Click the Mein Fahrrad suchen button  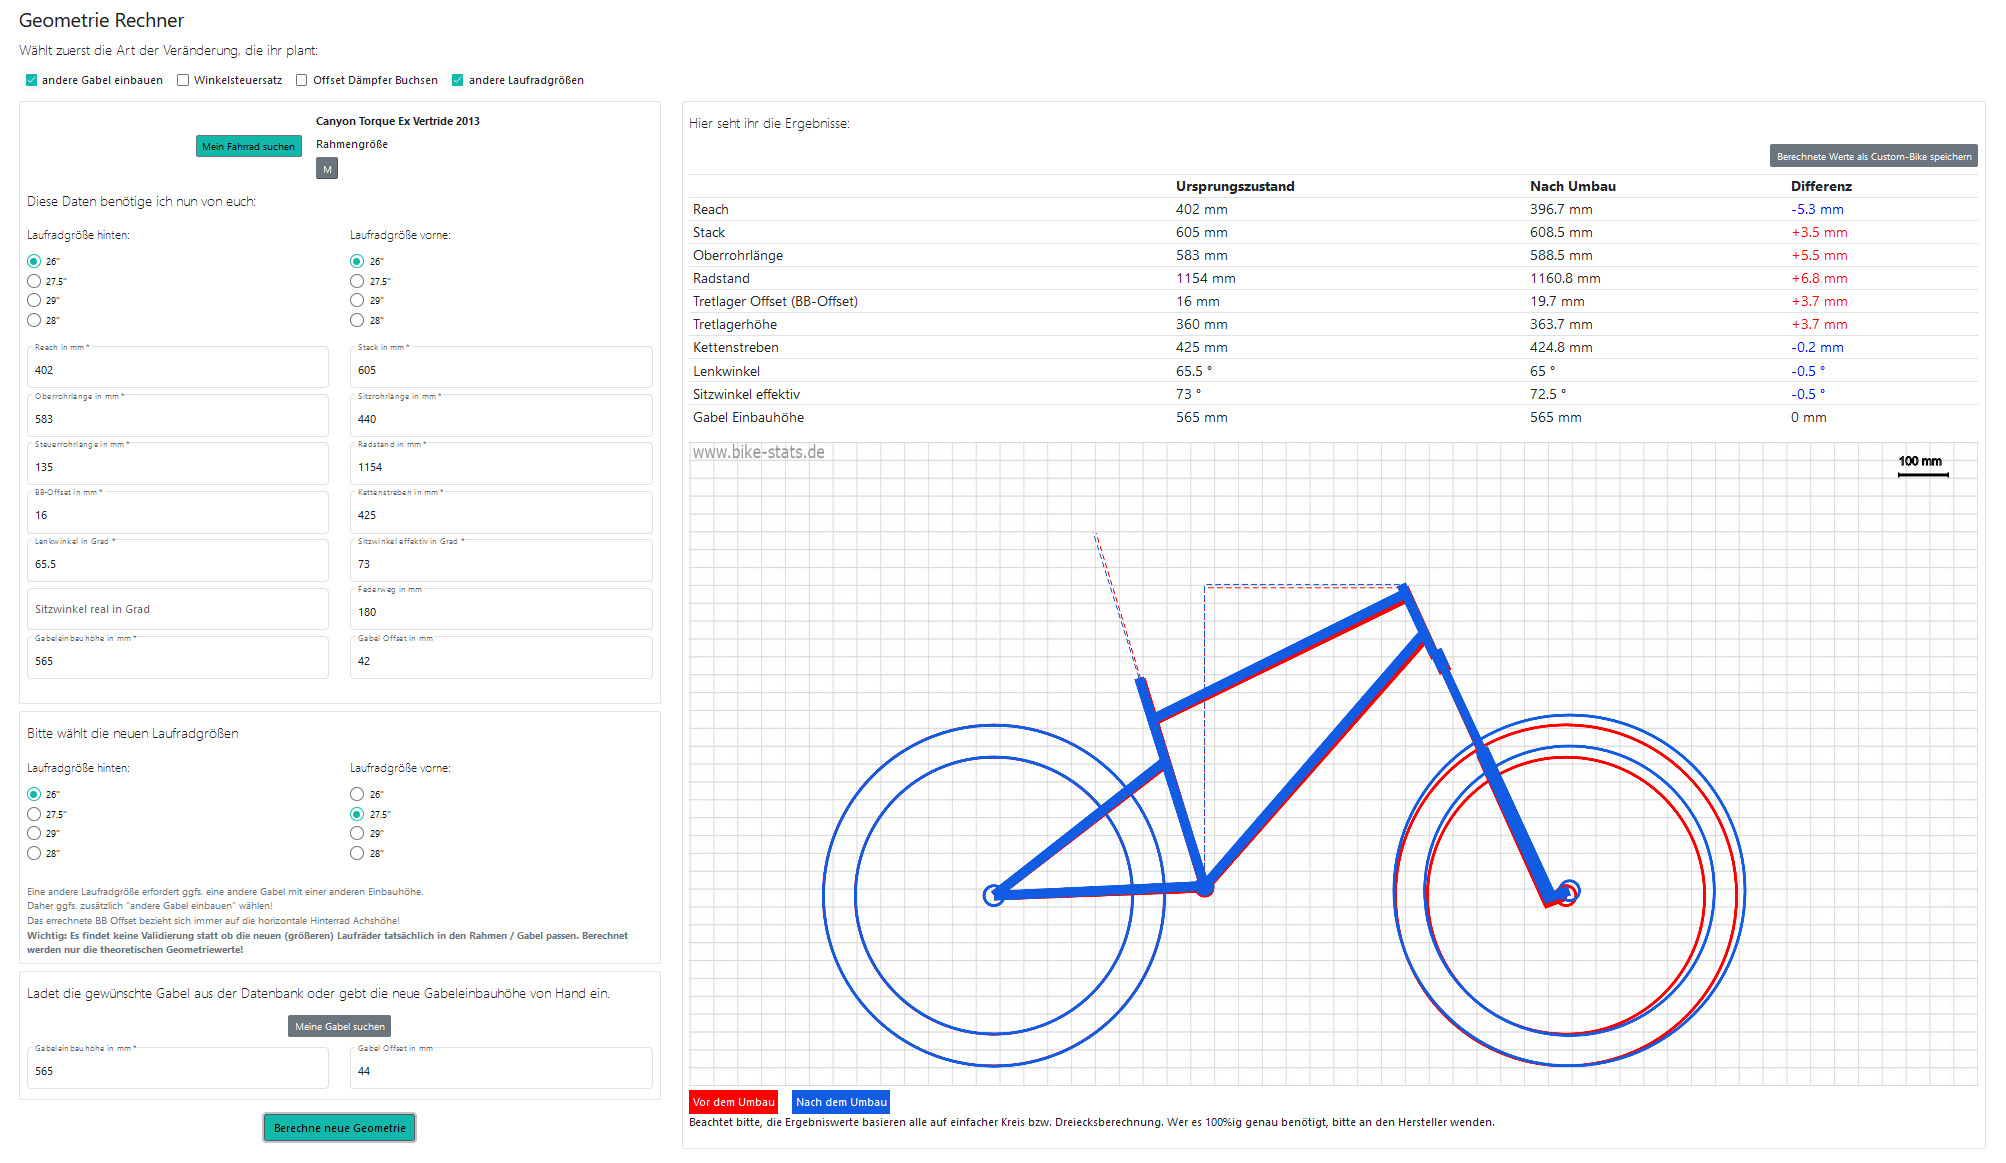[248, 146]
